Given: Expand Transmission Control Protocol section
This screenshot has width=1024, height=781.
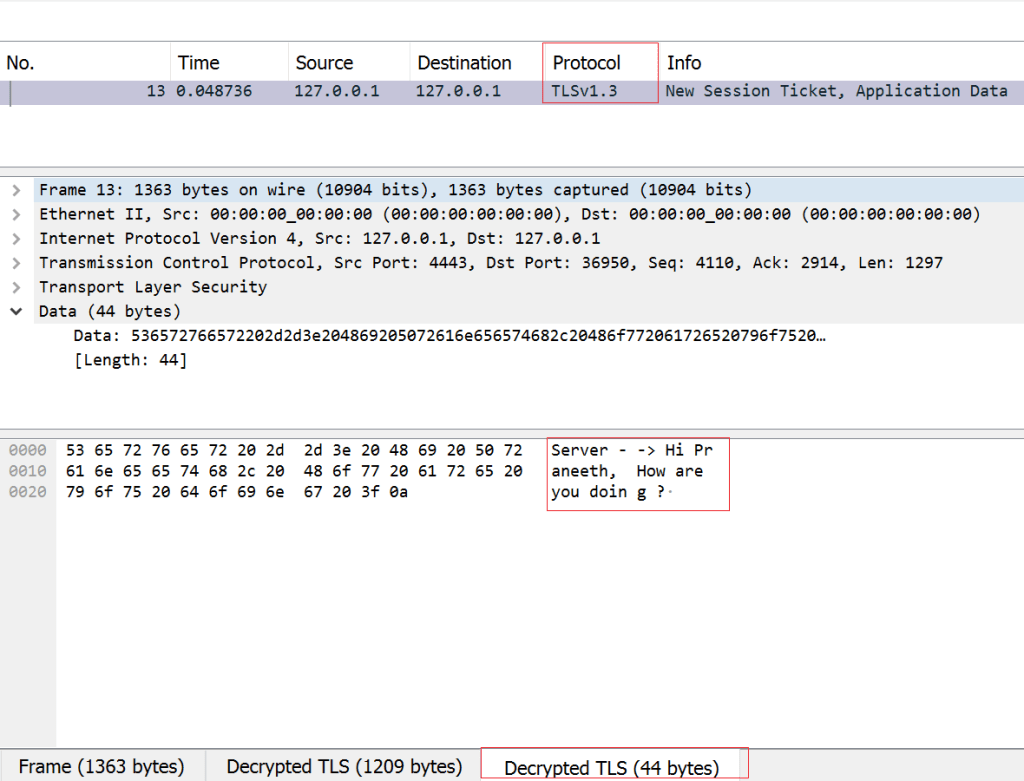Looking at the screenshot, I should pos(16,263).
